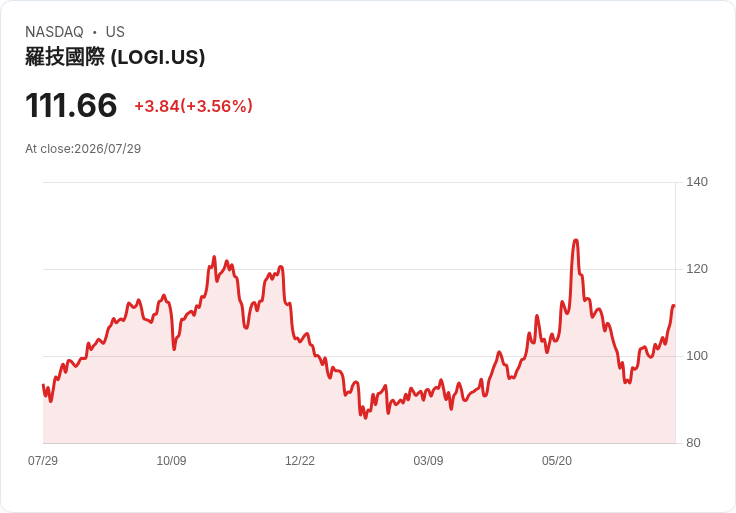This screenshot has height=513, width=736.
Task: Click the 05/20 x-axis date label
Action: click(557, 460)
